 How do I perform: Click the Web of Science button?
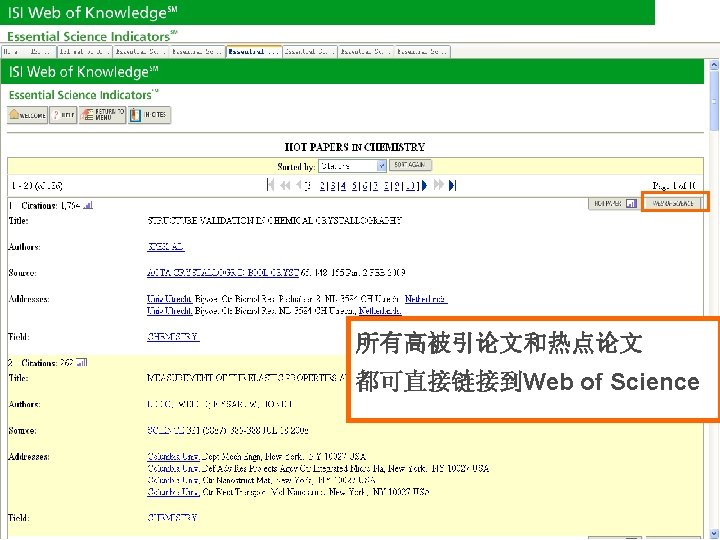pyautogui.click(x=673, y=203)
